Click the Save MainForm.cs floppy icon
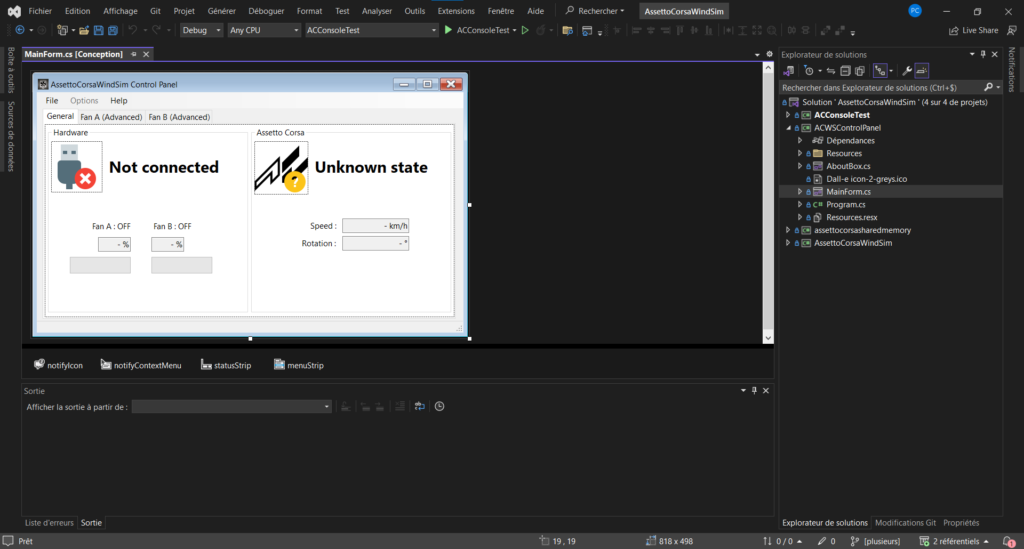 coord(99,30)
